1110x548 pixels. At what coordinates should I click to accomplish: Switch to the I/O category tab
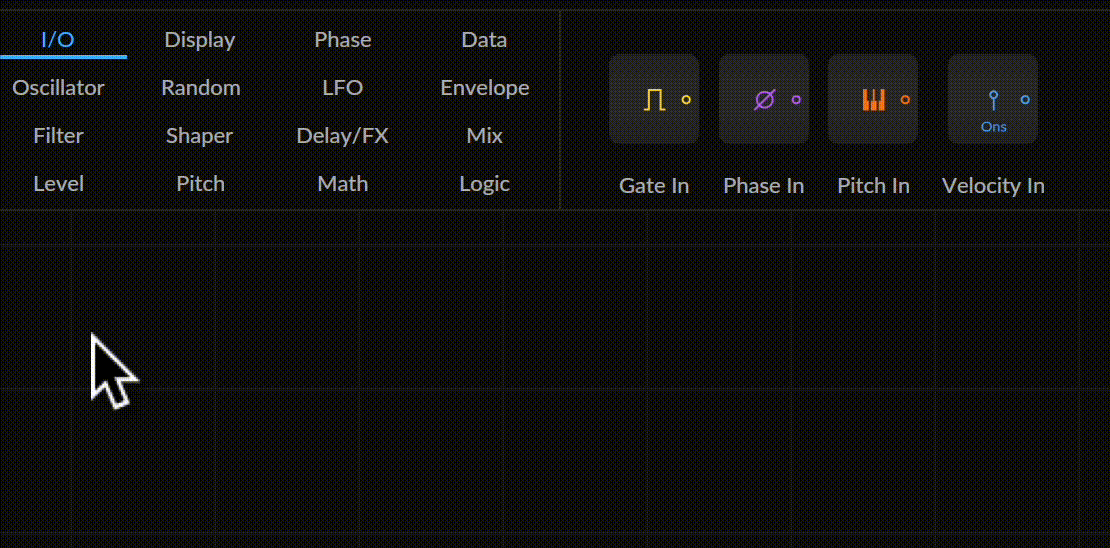point(58,40)
